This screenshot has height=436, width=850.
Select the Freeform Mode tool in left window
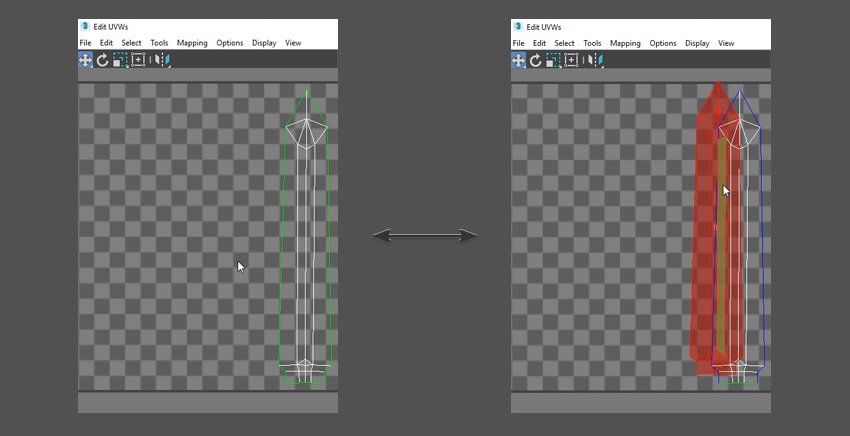coord(138,60)
